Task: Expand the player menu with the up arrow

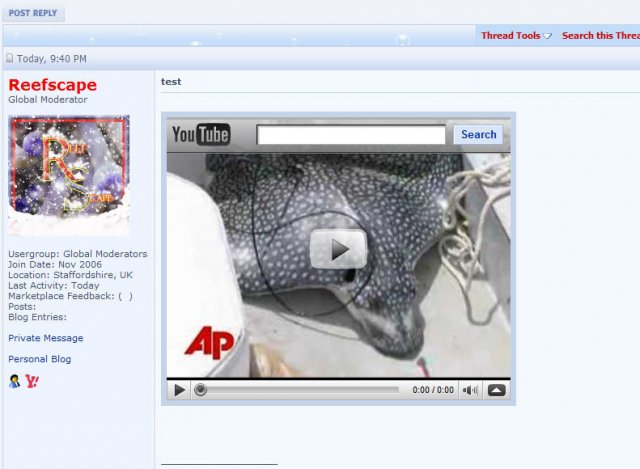Action: [x=496, y=390]
